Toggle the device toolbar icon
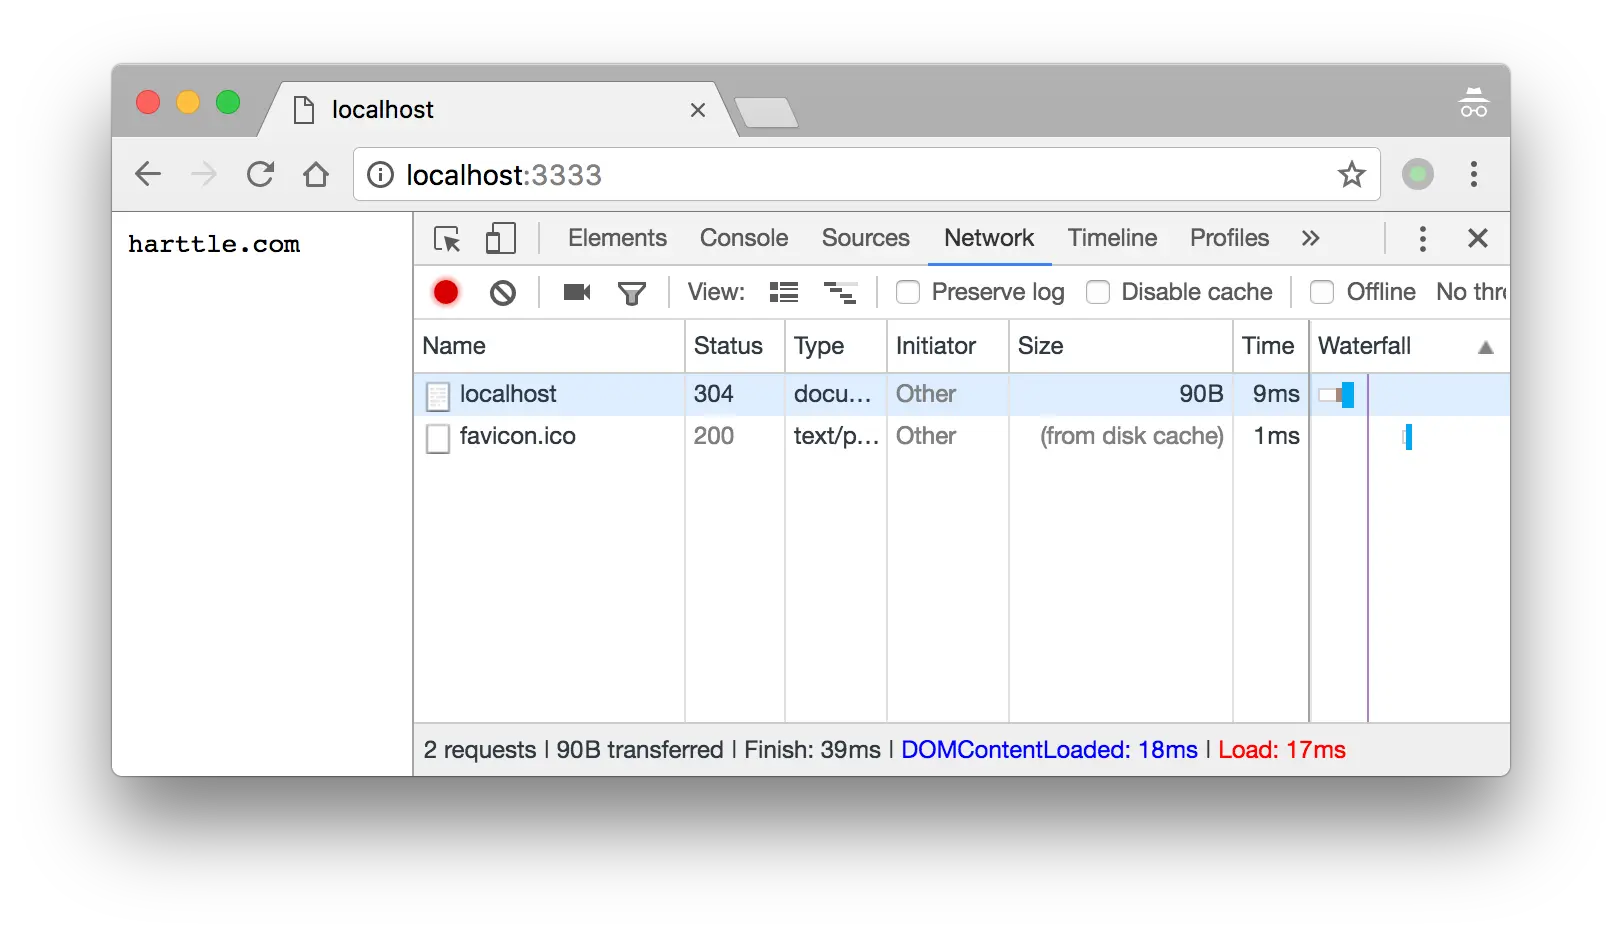This screenshot has height=936, width=1622. (500, 239)
